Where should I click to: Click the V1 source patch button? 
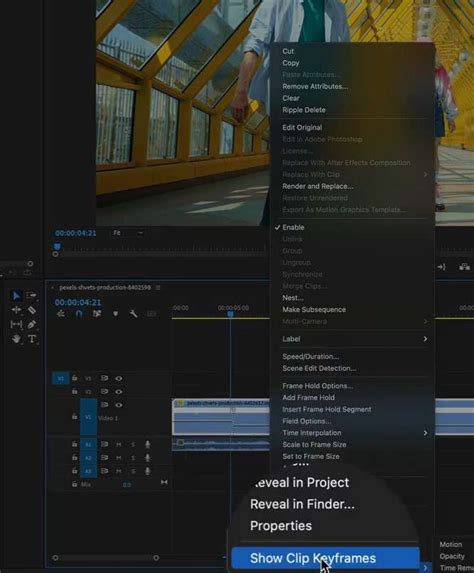click(61, 378)
